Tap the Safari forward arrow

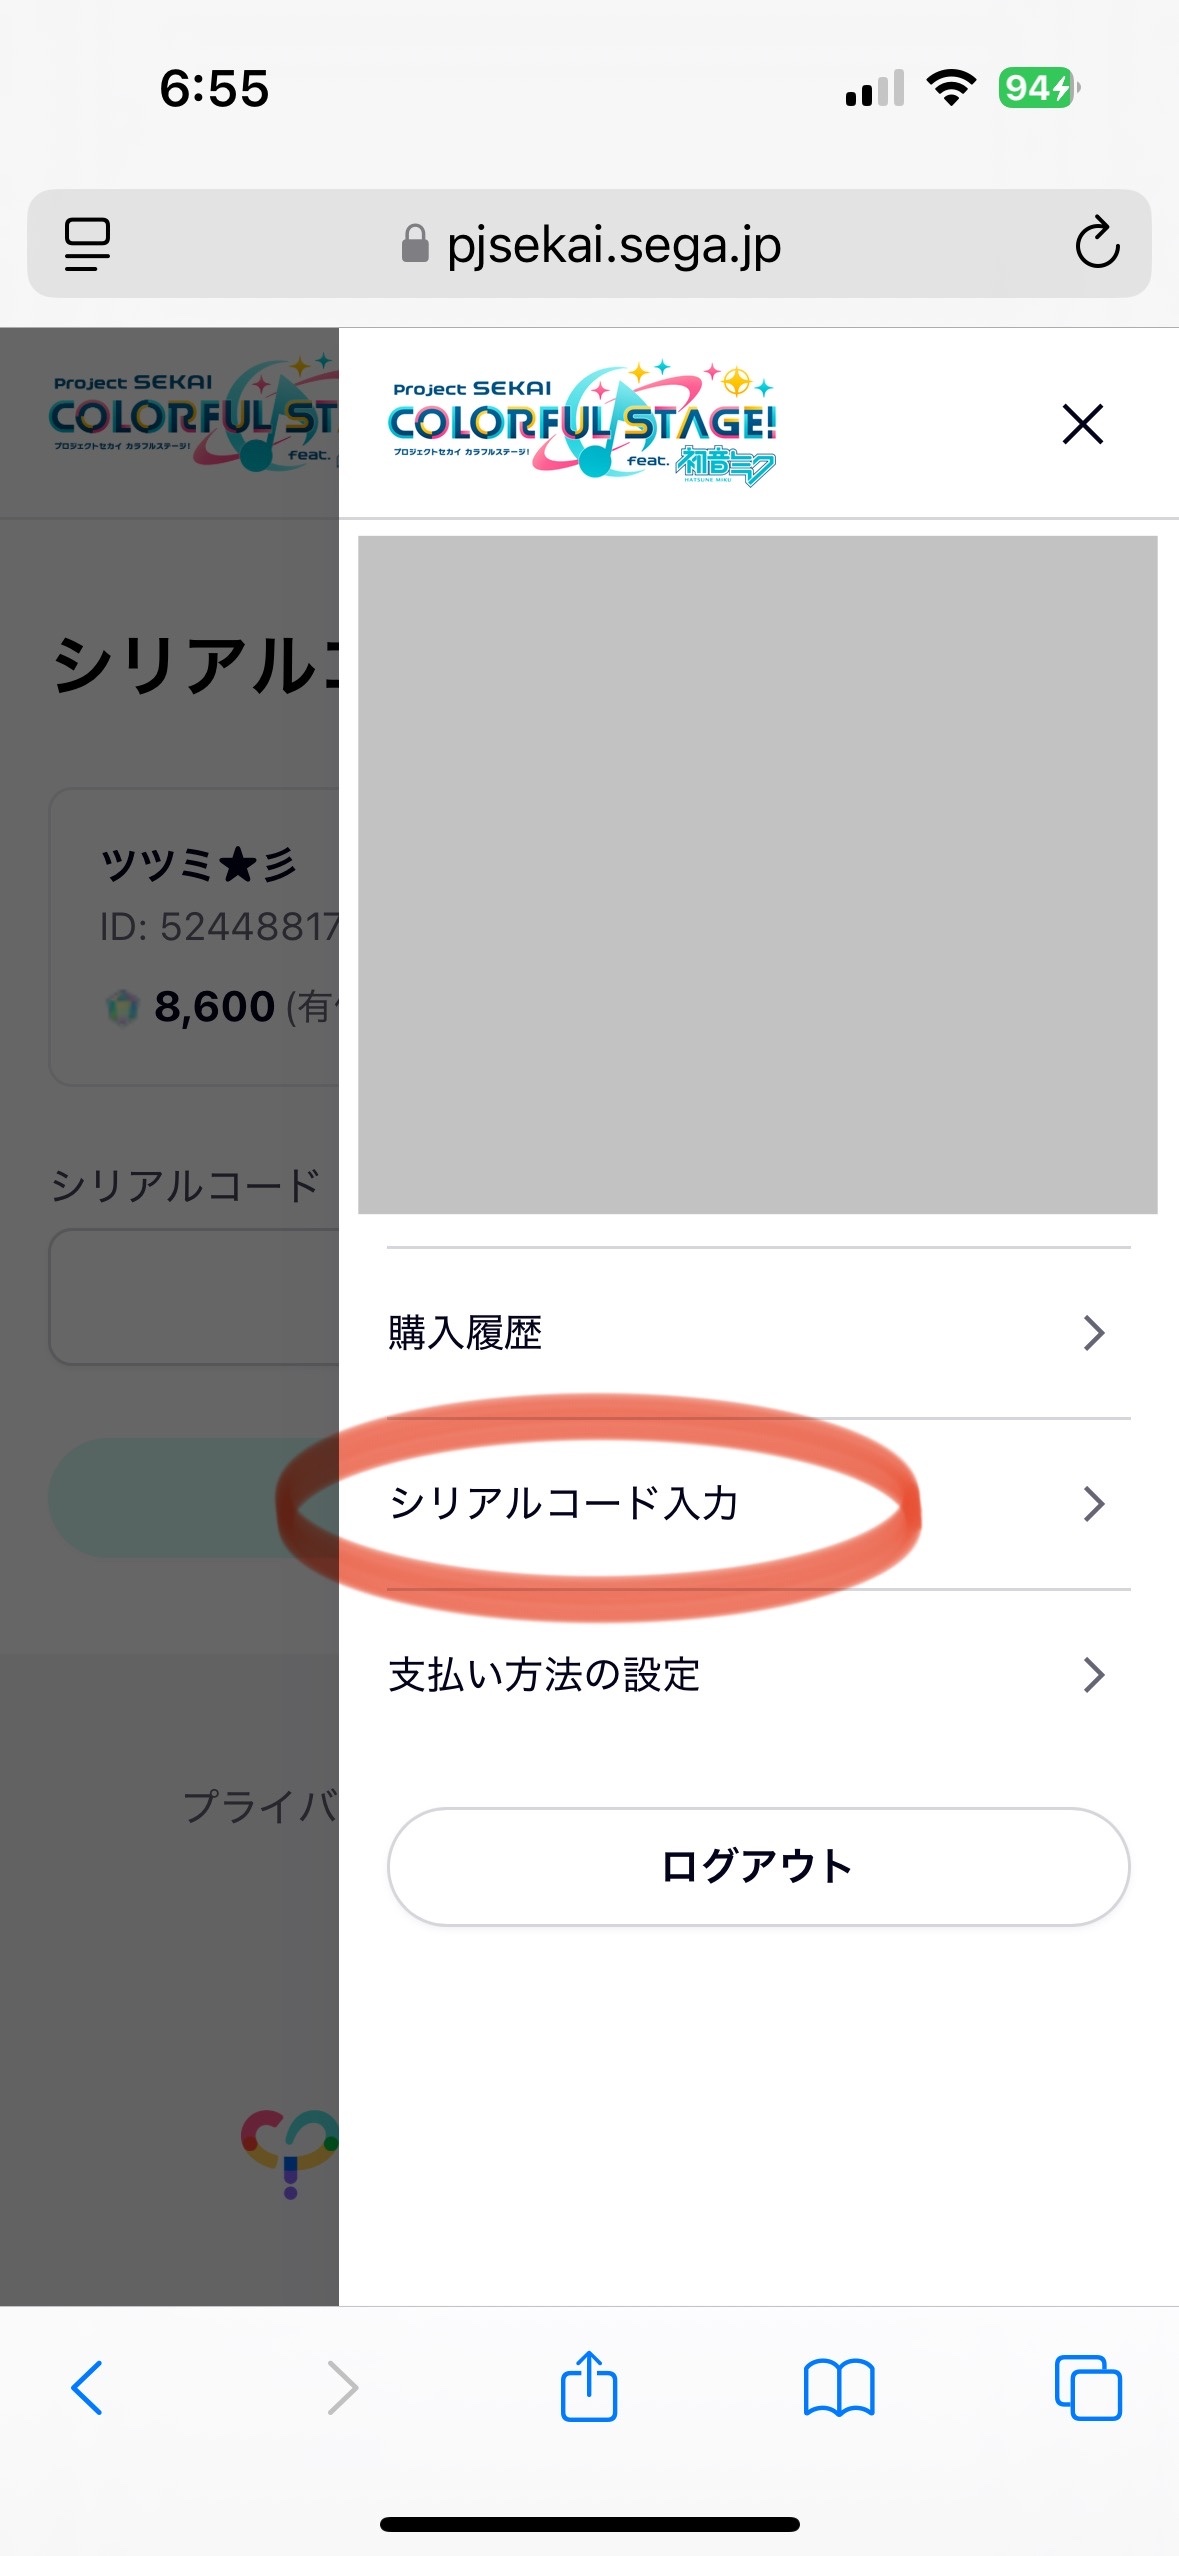pos(342,2388)
